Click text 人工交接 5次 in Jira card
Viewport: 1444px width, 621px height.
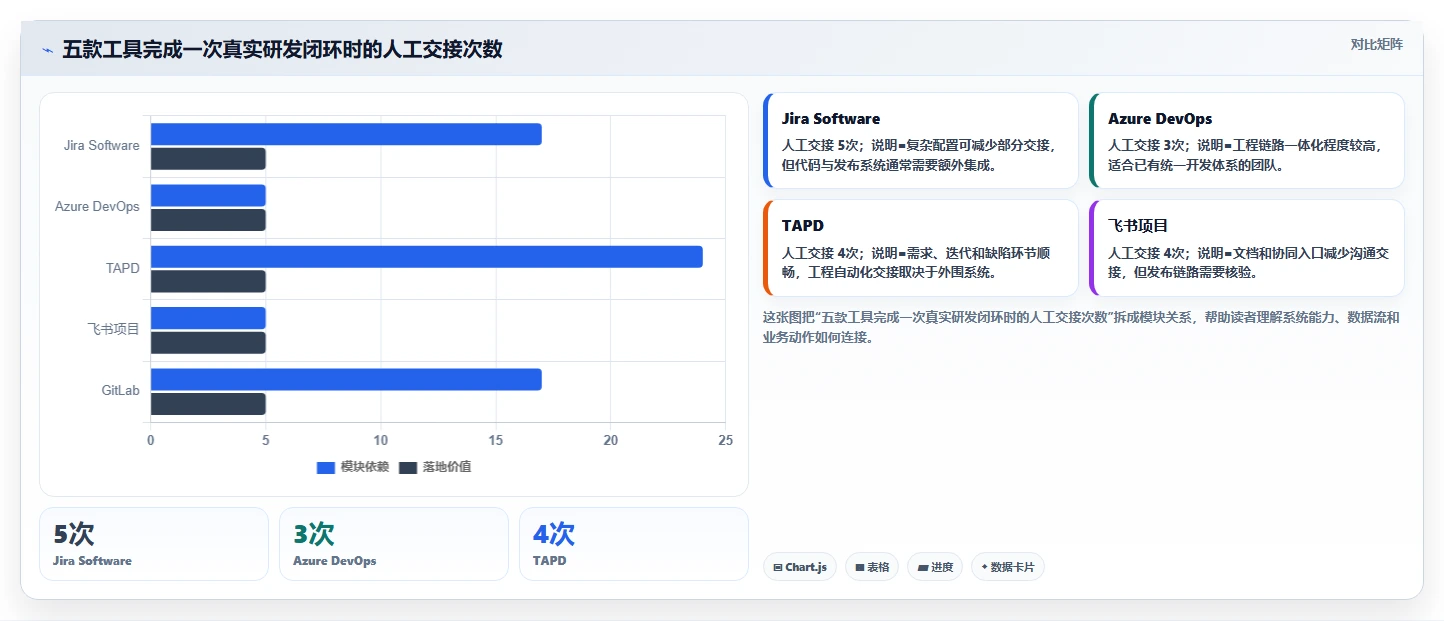[x=823, y=145]
